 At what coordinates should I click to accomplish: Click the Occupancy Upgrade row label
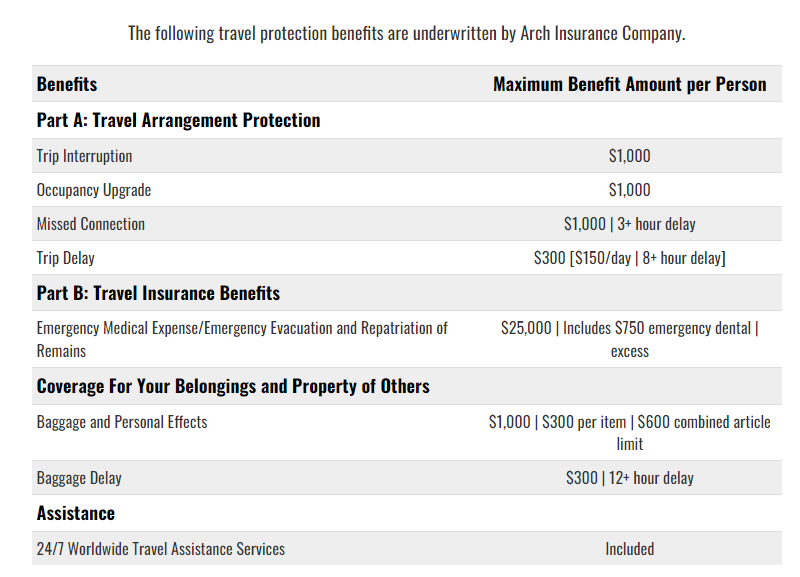click(x=94, y=190)
